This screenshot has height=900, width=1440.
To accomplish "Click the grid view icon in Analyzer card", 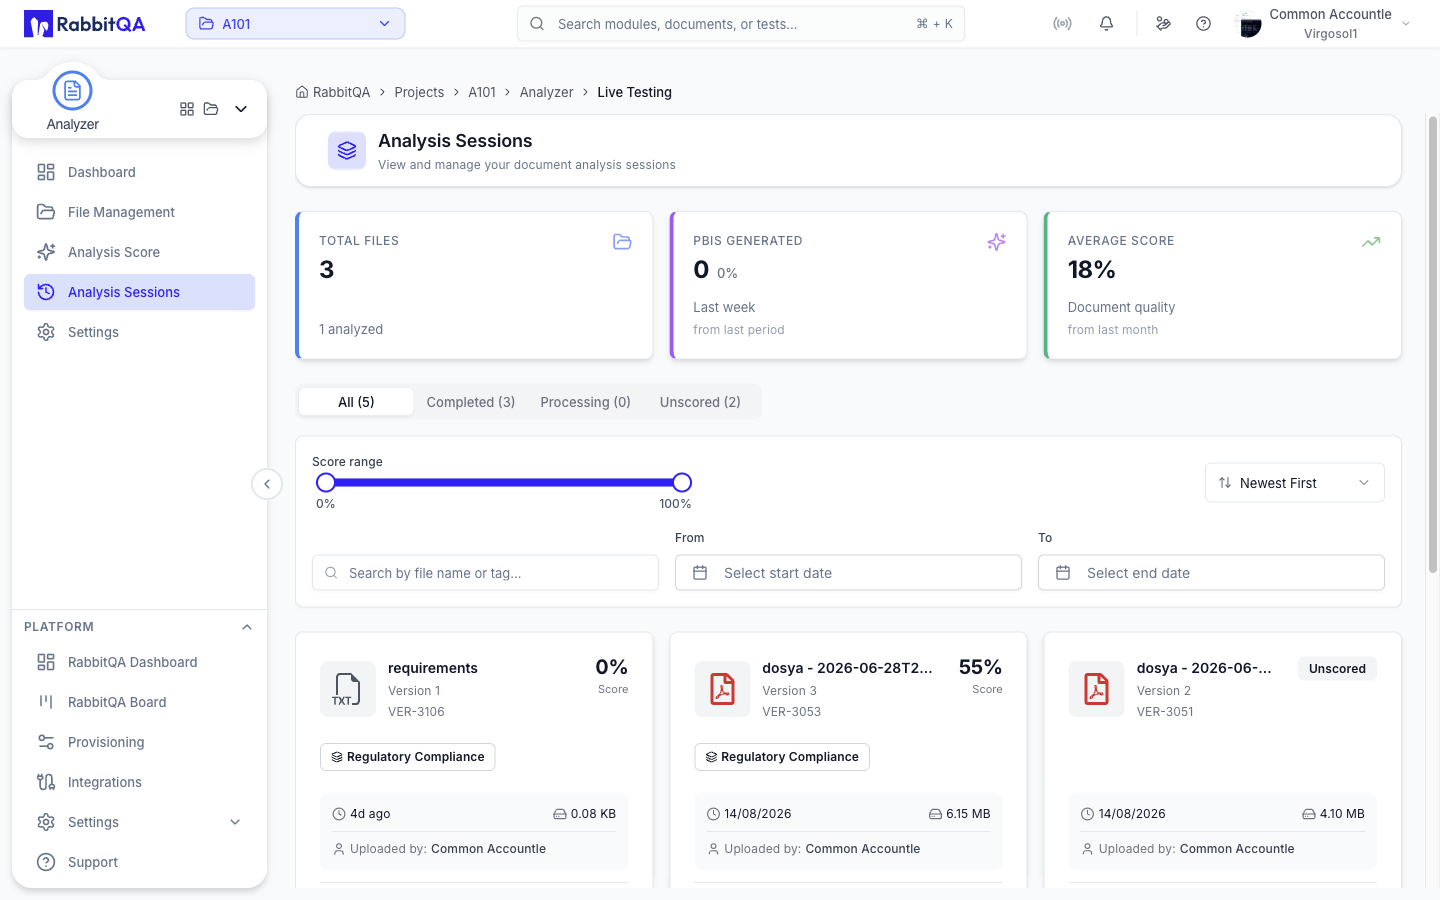I will click(x=187, y=109).
